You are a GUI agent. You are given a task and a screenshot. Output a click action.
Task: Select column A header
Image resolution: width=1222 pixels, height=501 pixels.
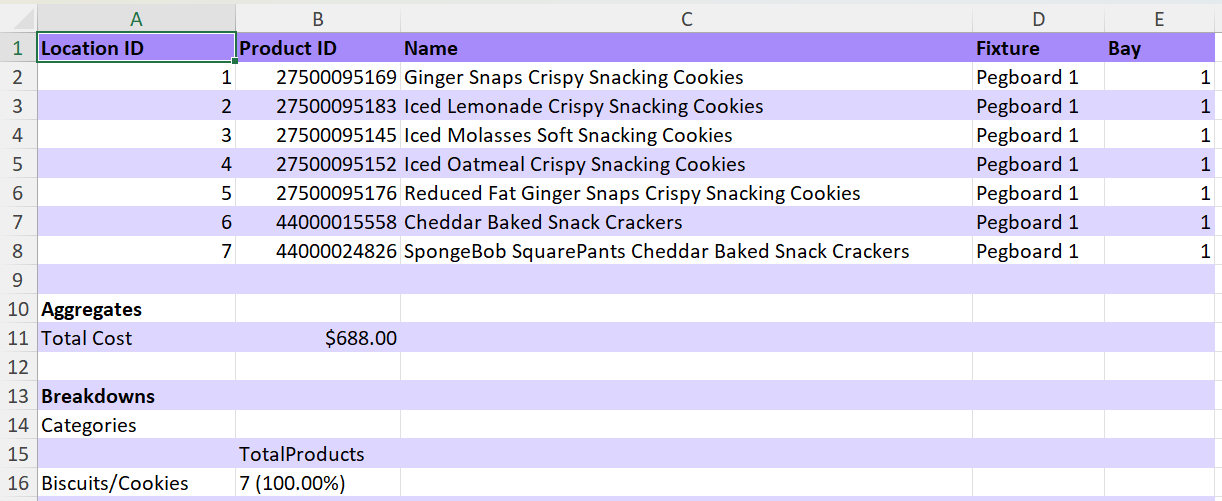136,18
